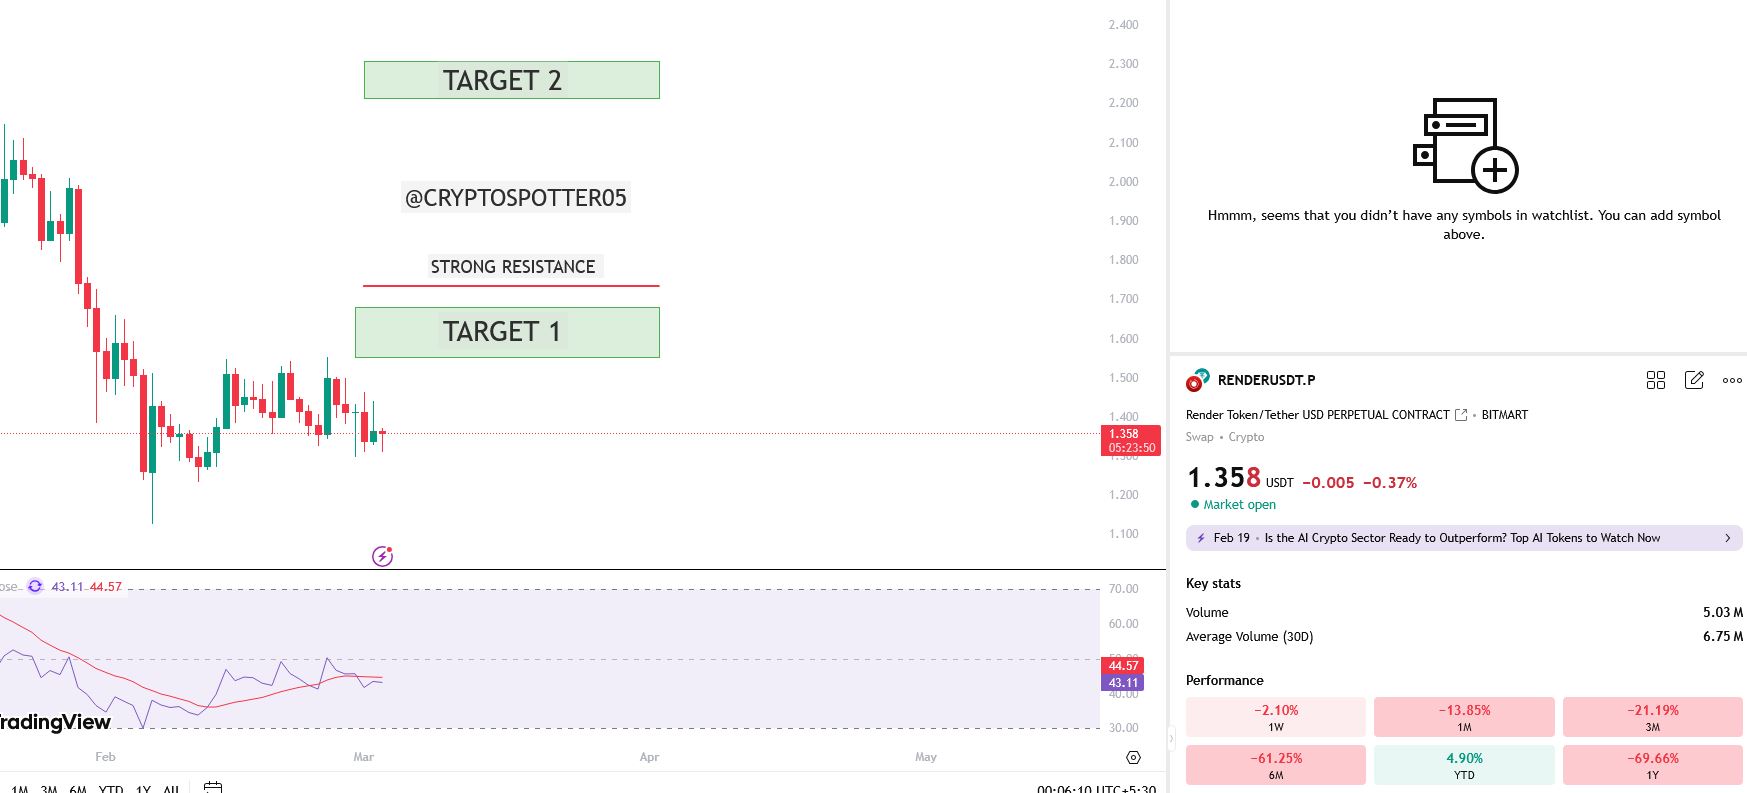Click the 70.00 RSI scale label
This screenshot has width=1747, height=793.
1123,589
